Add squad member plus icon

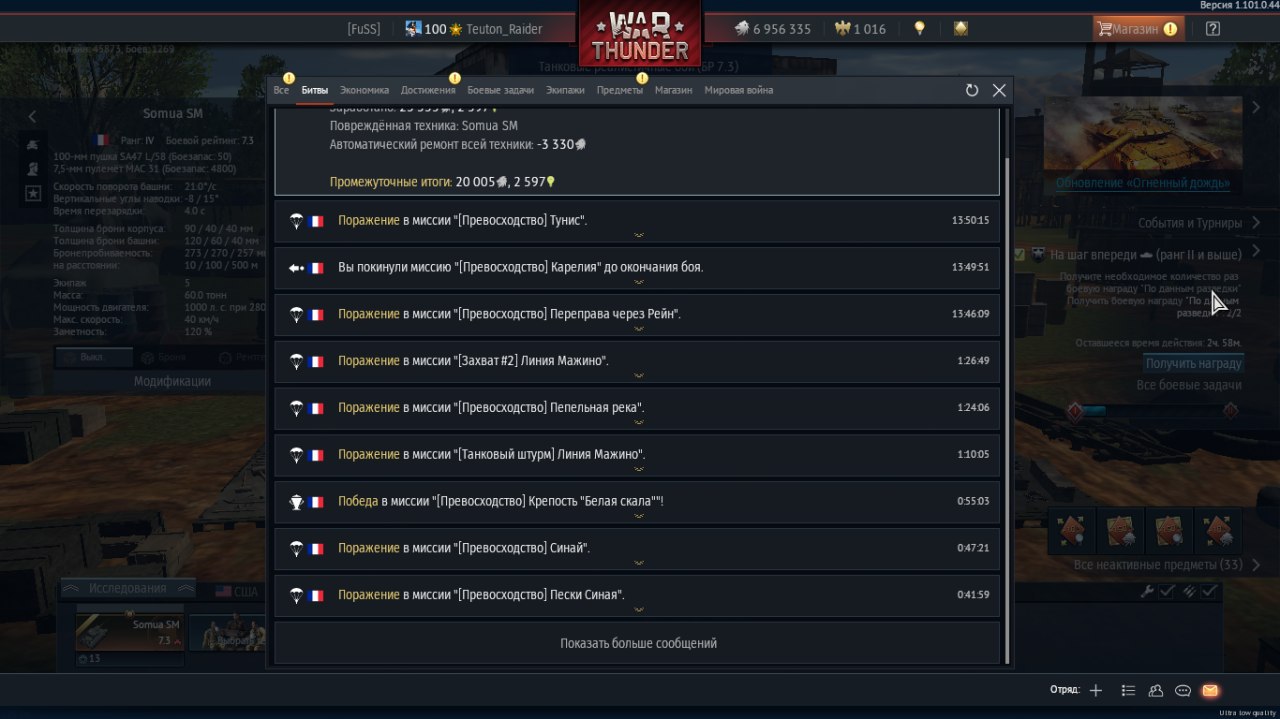pyautogui.click(x=1096, y=690)
